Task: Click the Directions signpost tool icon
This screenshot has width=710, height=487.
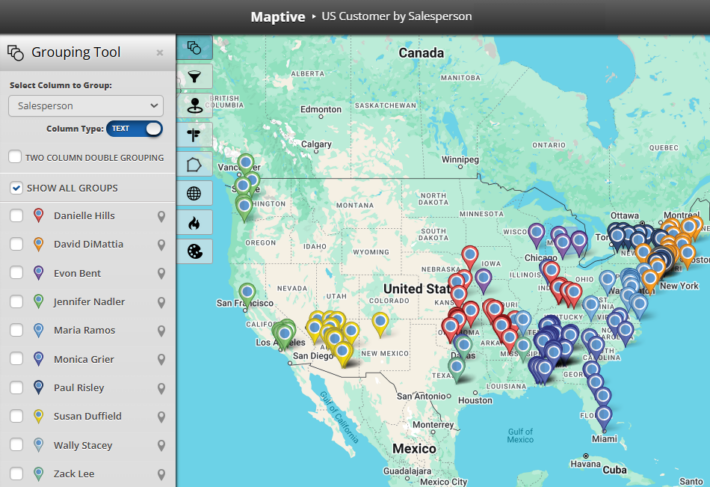Action: coord(194,134)
